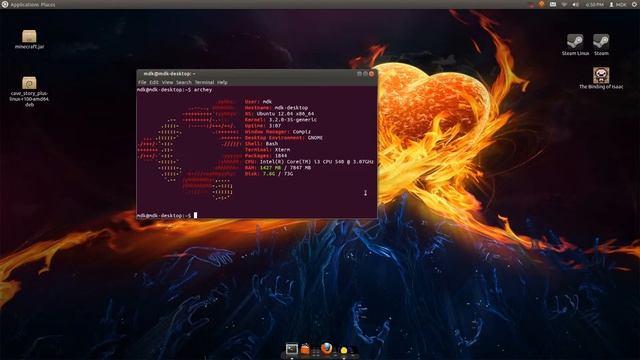
Task: Open the terminal File menu
Action: point(142,82)
